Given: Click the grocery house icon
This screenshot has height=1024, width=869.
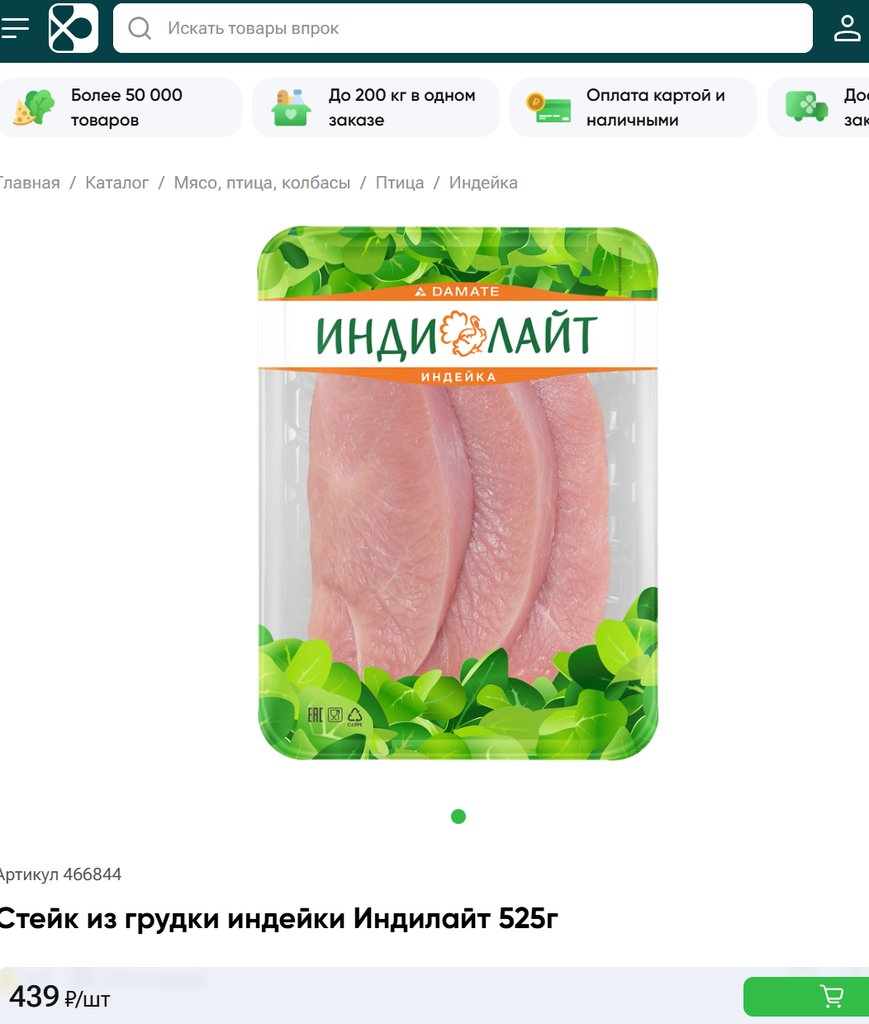Looking at the screenshot, I should pos(291,108).
